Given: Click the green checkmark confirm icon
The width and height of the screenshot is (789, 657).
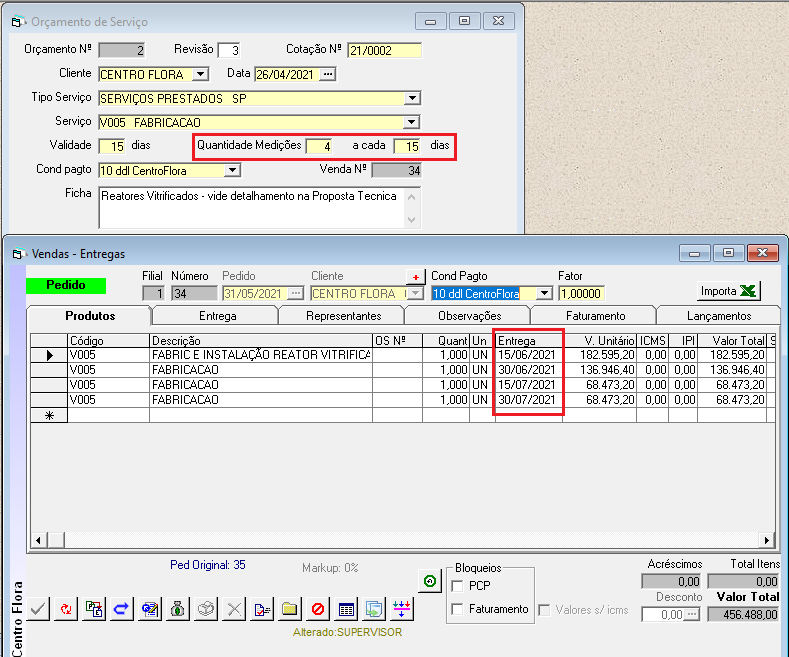Looking at the screenshot, I should pos(37,608).
